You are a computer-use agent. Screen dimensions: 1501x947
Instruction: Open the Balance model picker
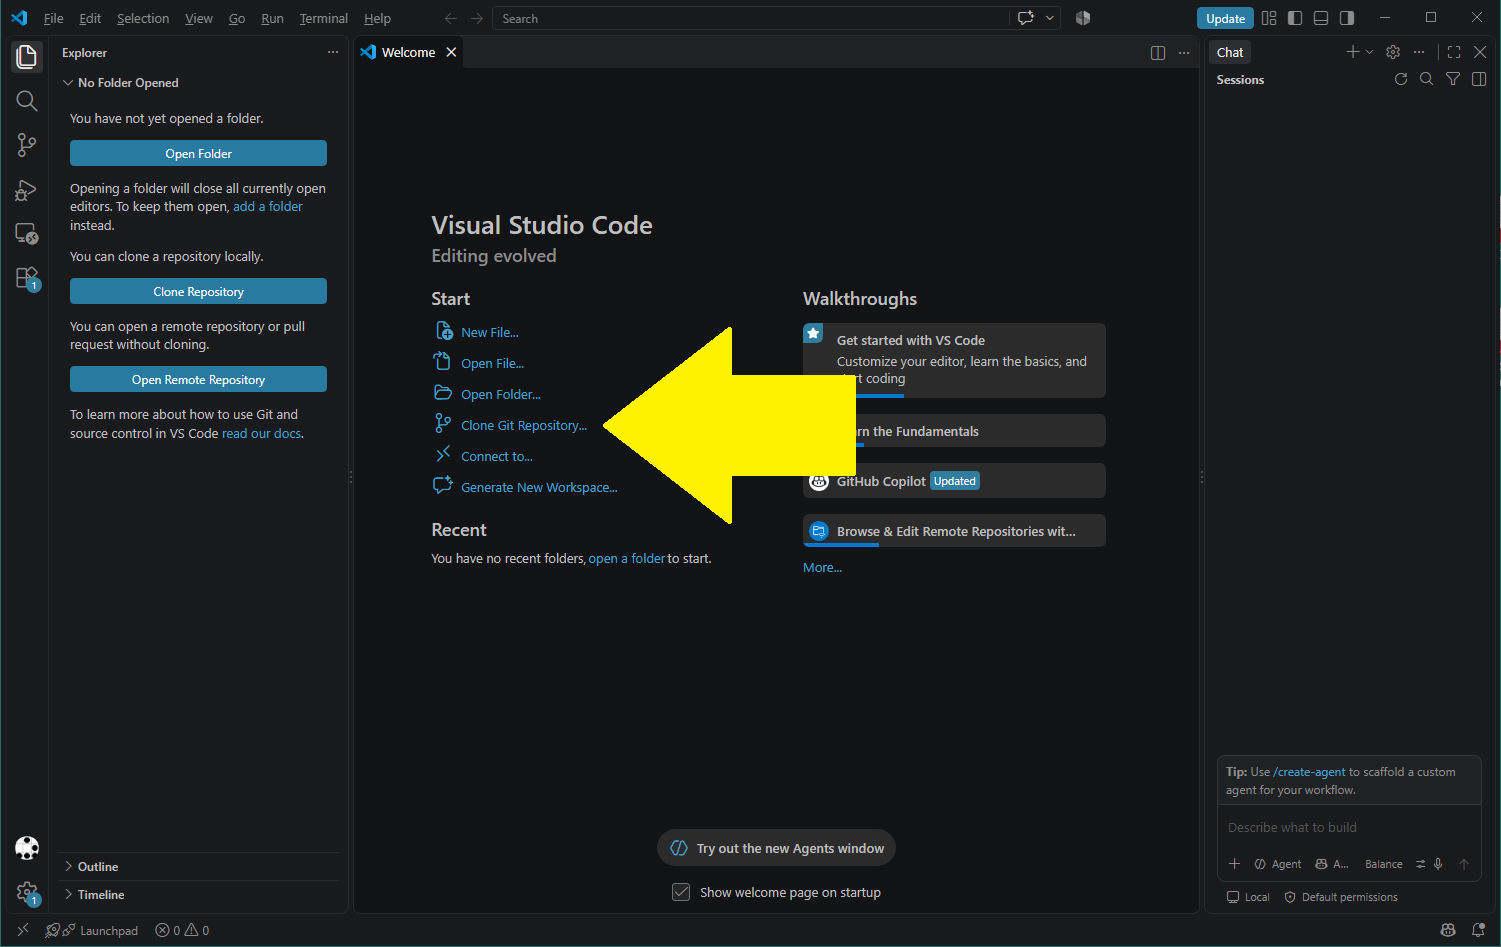1384,864
